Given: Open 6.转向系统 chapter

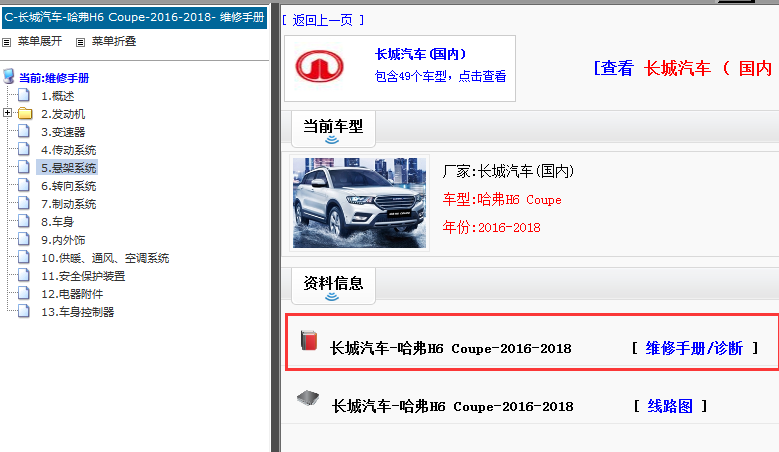Looking at the screenshot, I should pos(69,186).
